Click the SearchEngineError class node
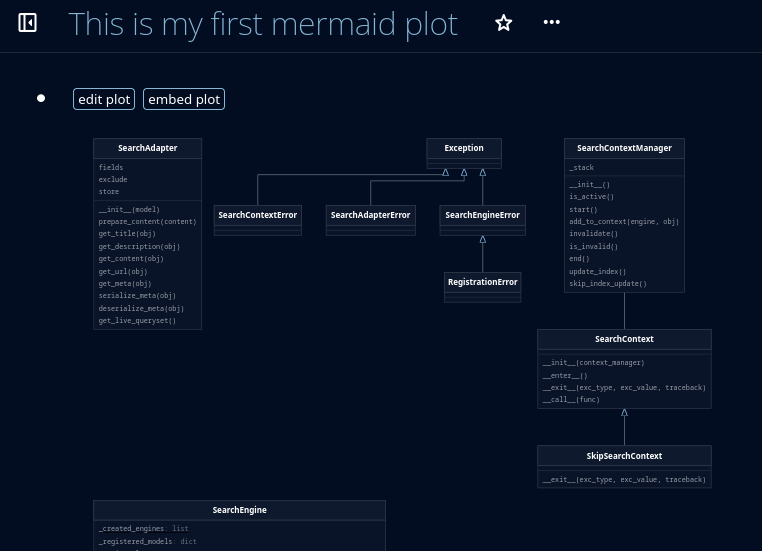This screenshot has height=551, width=762. pos(483,221)
